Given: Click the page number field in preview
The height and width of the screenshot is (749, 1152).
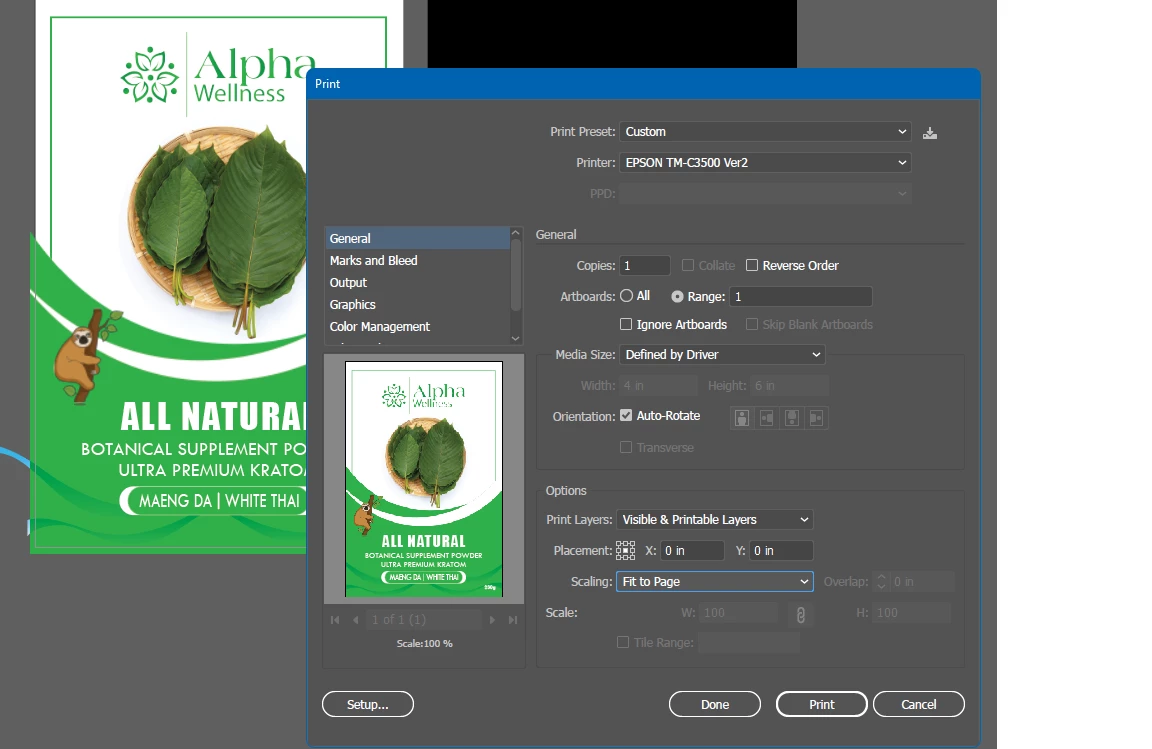Looking at the screenshot, I should click(424, 620).
